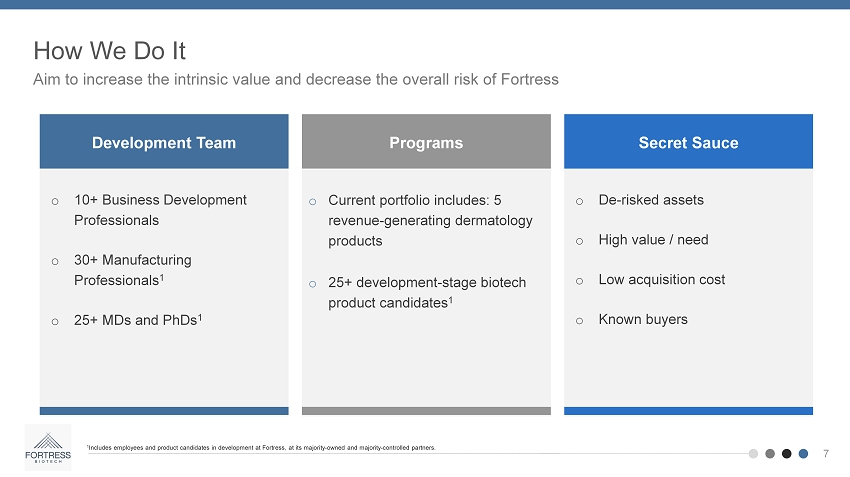Select the Development Team header
850x477 pixels.
pyautogui.click(x=164, y=142)
